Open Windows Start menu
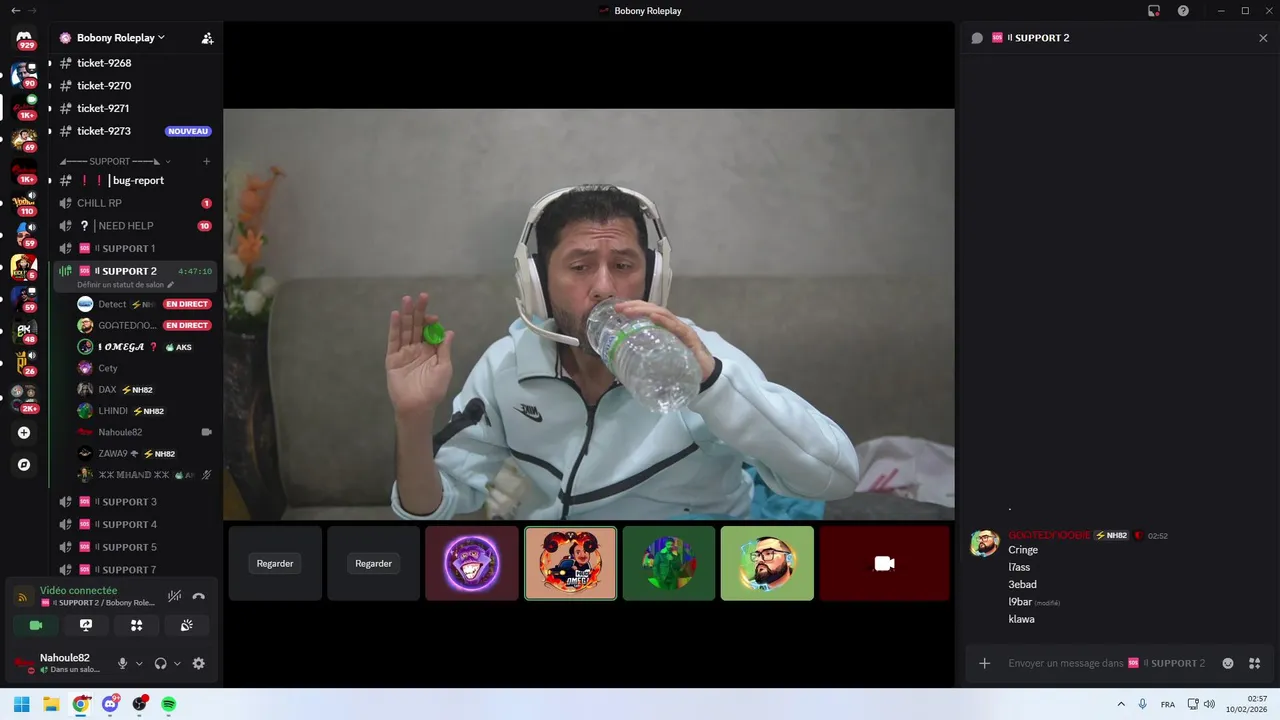Image resolution: width=1280 pixels, height=720 pixels. pyautogui.click(x=22, y=704)
